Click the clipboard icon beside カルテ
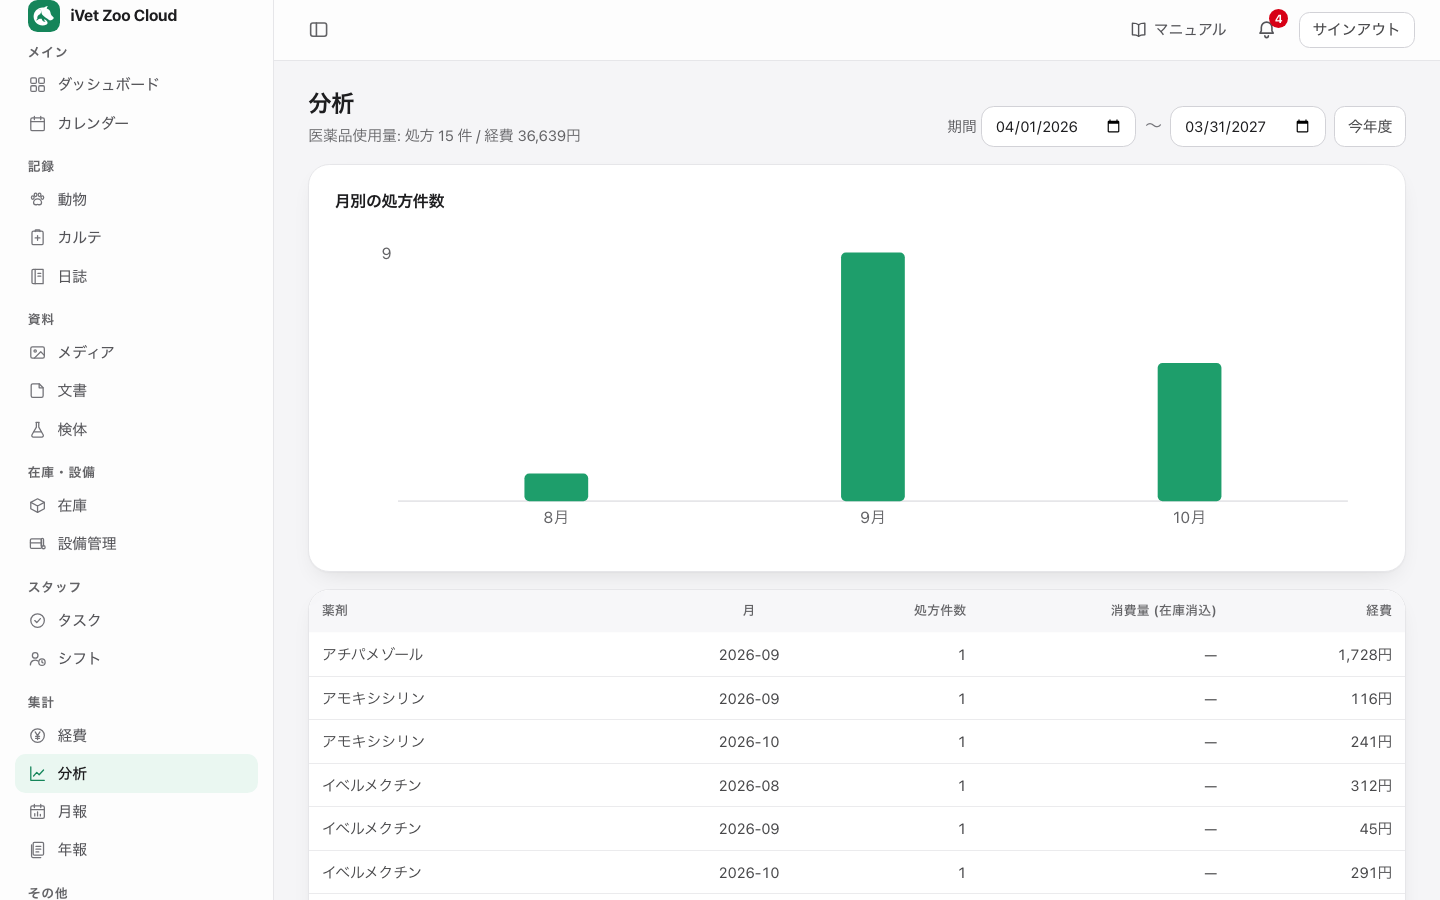Image resolution: width=1440 pixels, height=900 pixels. click(38, 238)
